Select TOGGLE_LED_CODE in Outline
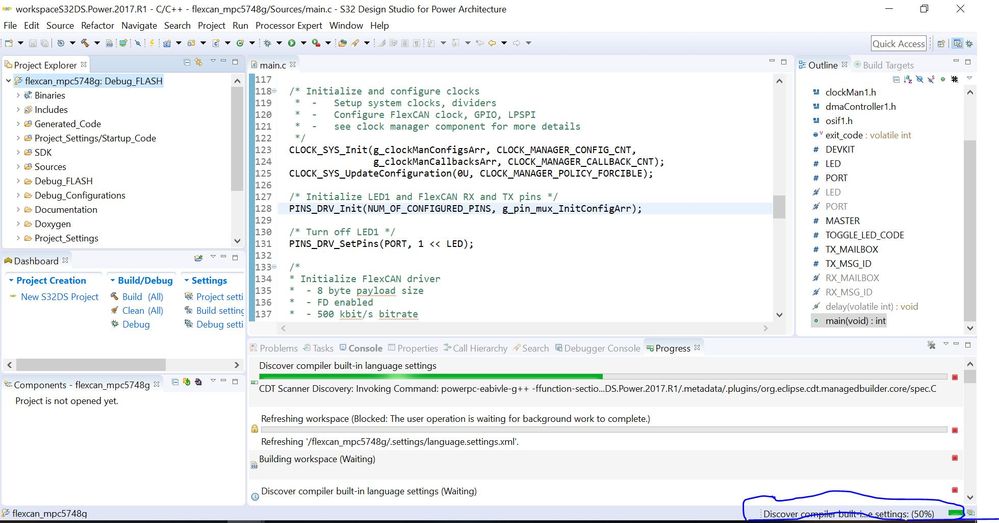 865,234
